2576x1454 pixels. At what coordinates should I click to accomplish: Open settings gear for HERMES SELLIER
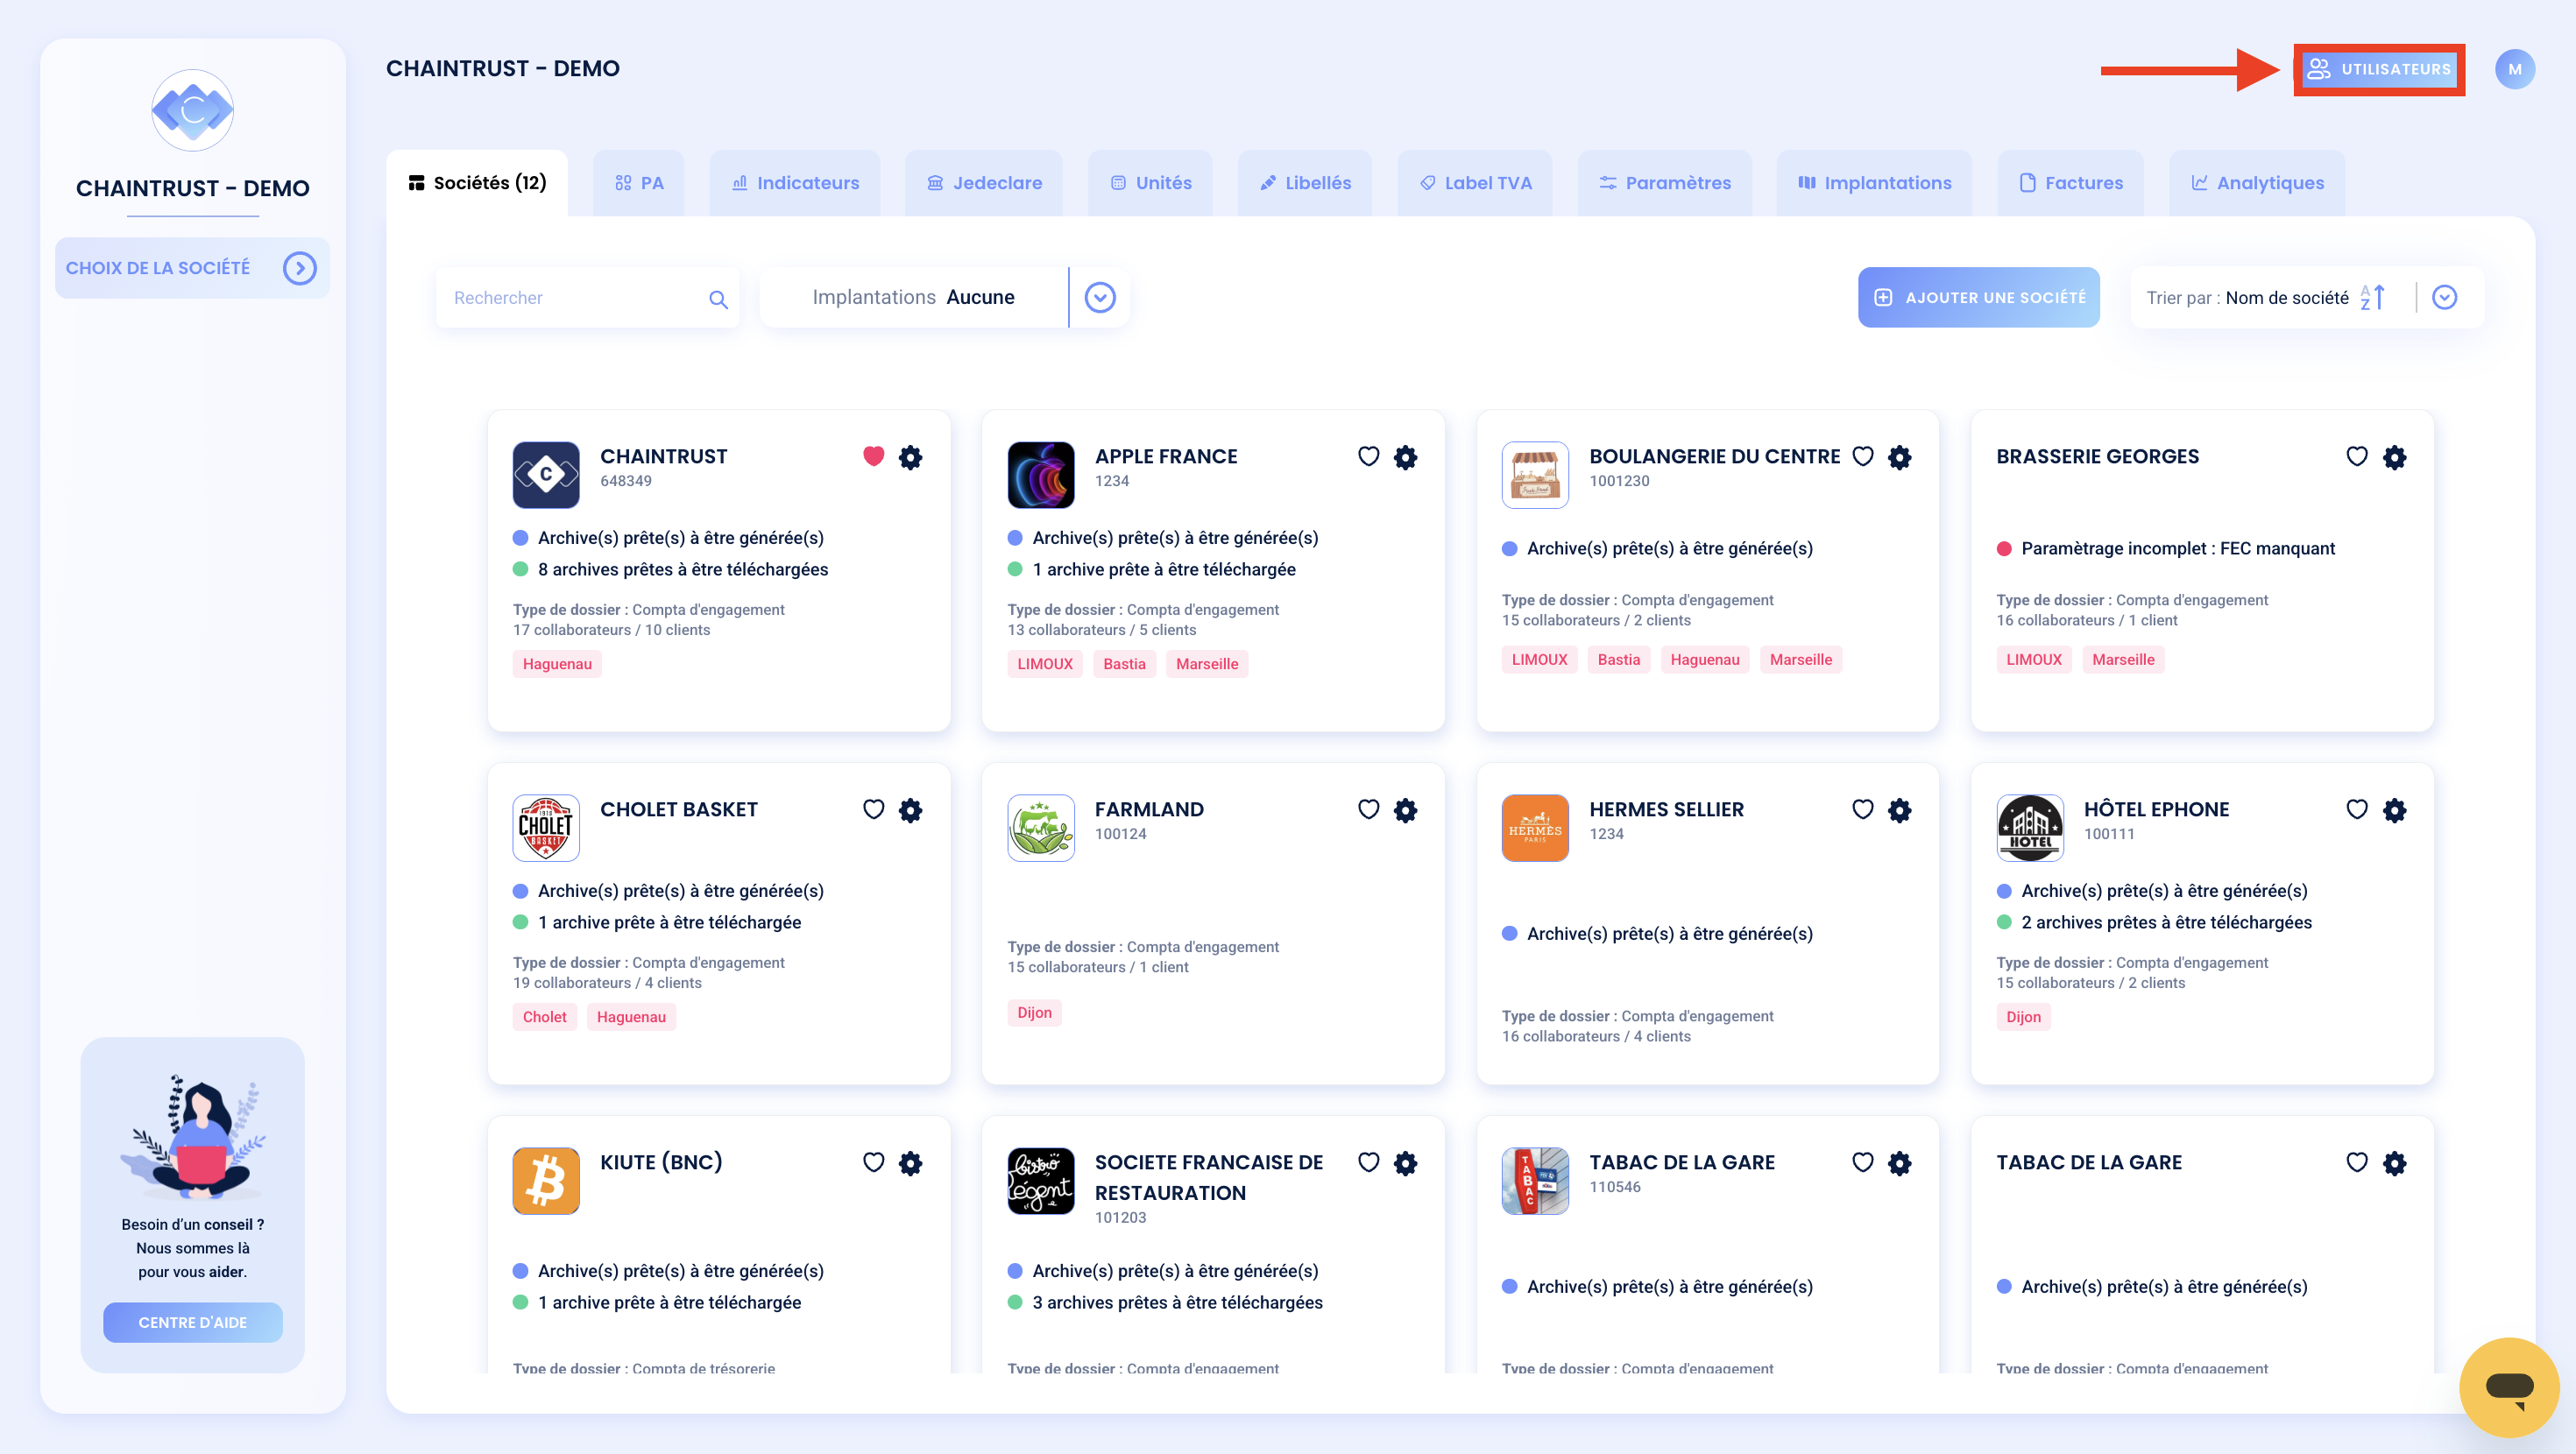tap(1899, 810)
